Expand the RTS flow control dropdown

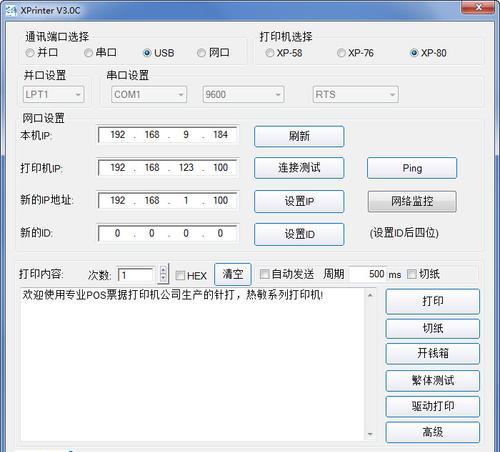pyautogui.click(x=355, y=95)
